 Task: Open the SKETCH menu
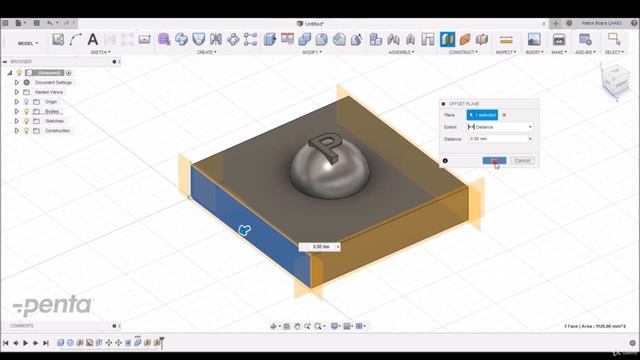click(x=100, y=52)
